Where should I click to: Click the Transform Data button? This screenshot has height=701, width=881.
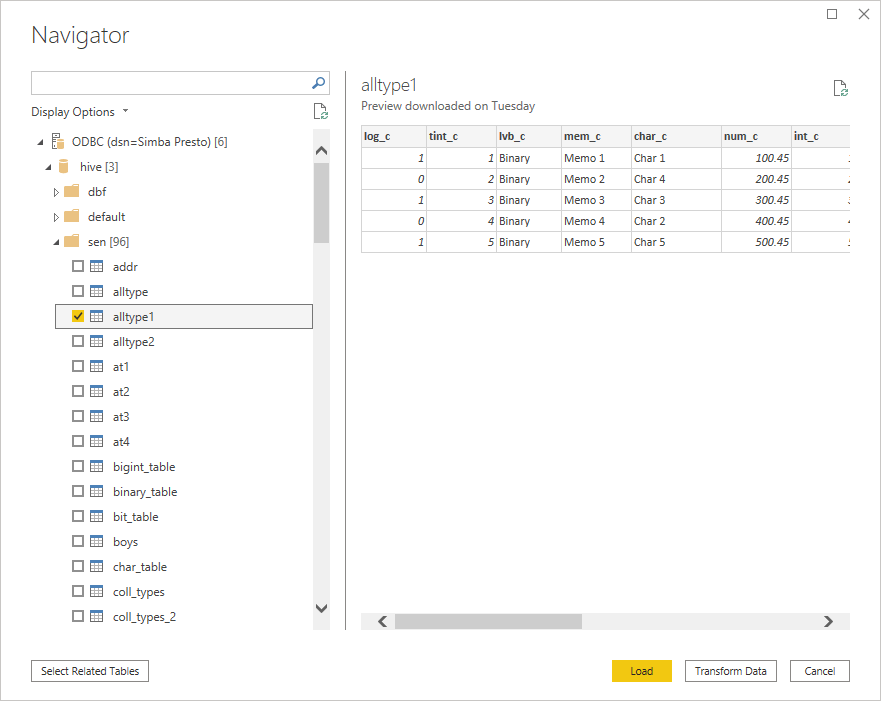tap(730, 671)
